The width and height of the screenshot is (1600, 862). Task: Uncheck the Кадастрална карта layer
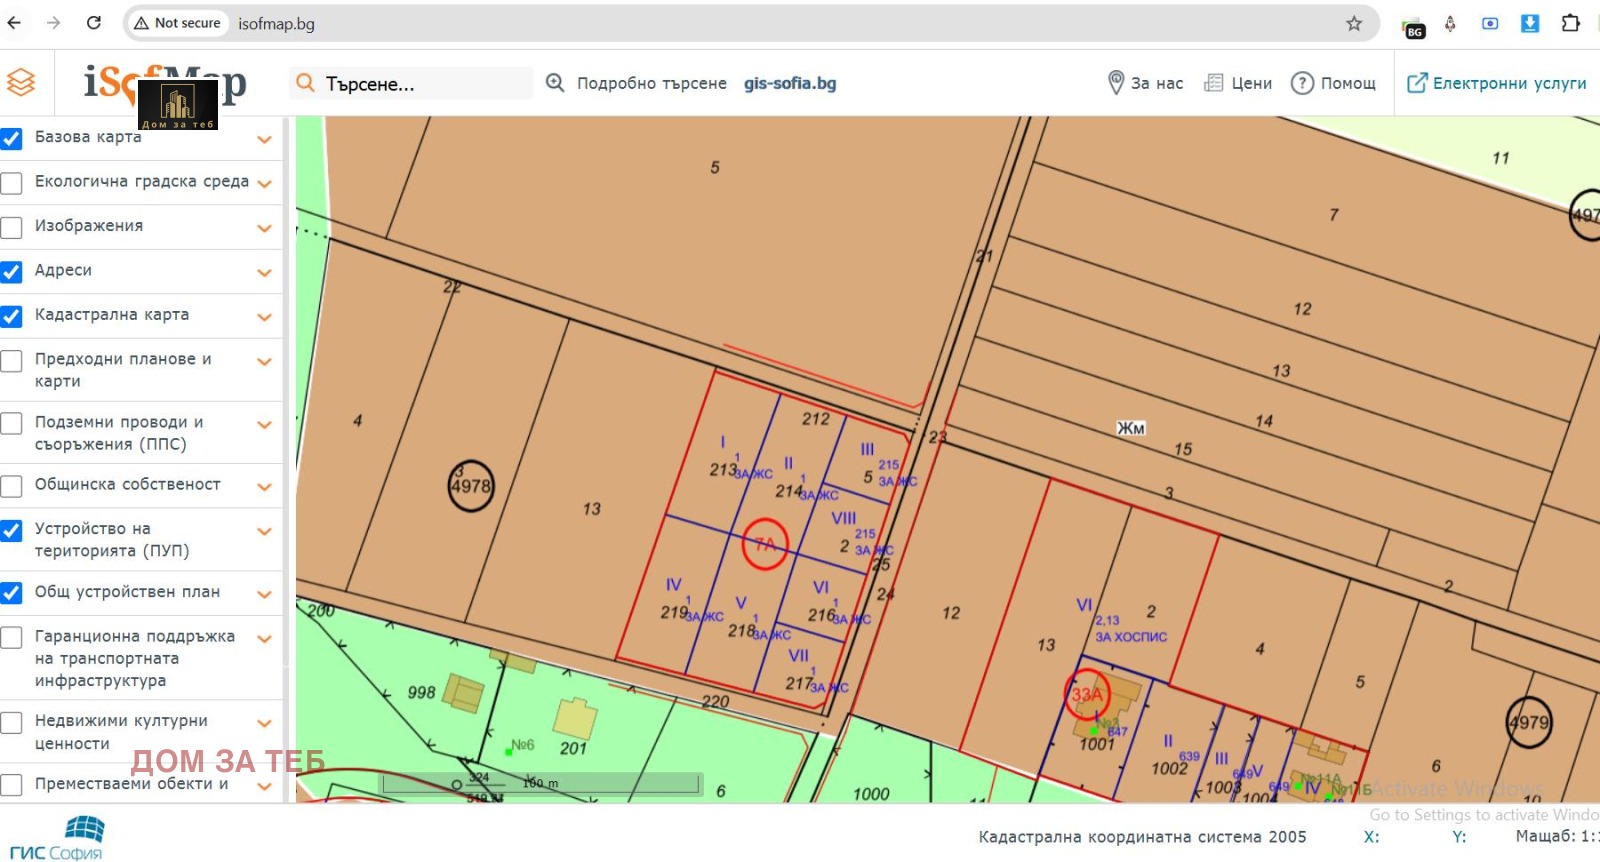click(x=12, y=316)
